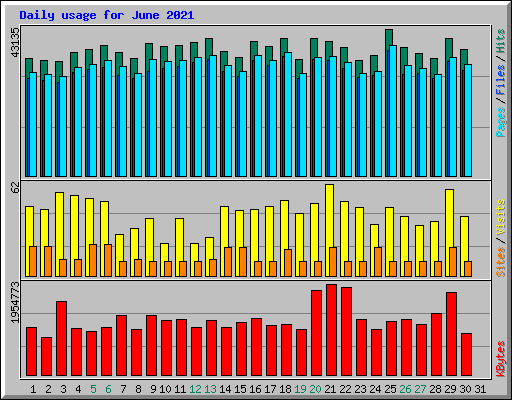
Task: Click the 43135 hits axis value
Action: pos(15,42)
